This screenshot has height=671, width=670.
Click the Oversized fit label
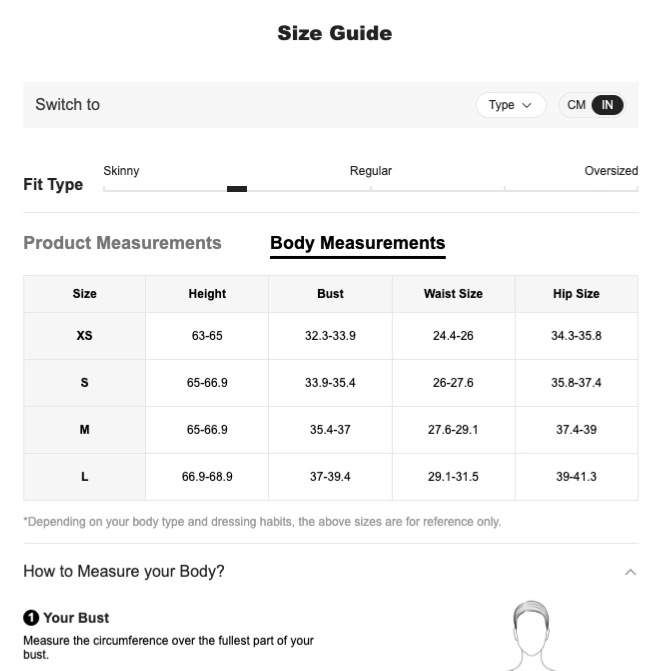click(611, 171)
